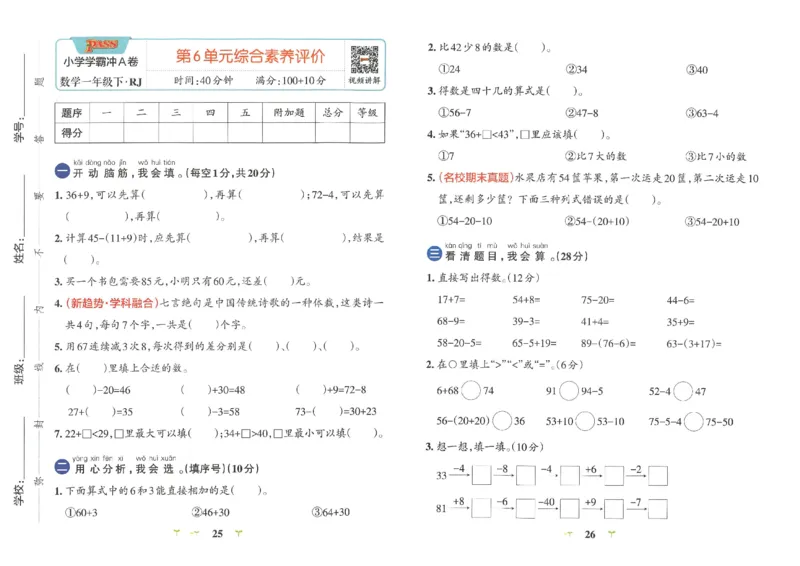The image size is (800, 566).
Task: Select option ①24
Action: coord(449,69)
